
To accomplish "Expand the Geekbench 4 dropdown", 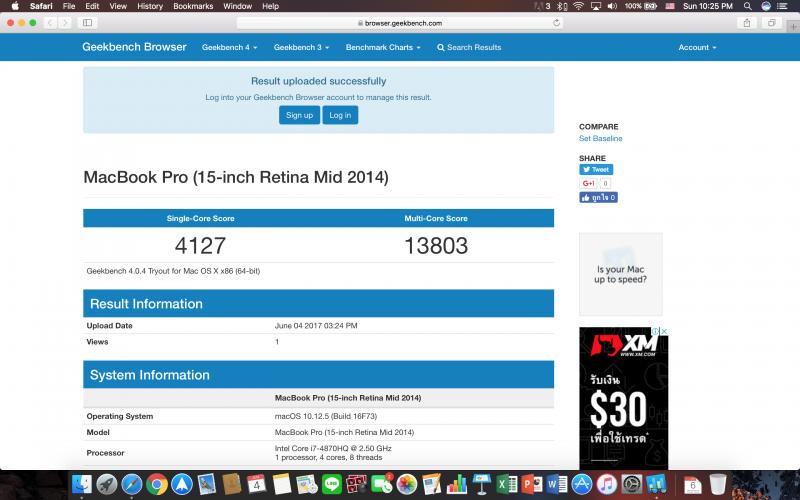I will coord(230,47).
